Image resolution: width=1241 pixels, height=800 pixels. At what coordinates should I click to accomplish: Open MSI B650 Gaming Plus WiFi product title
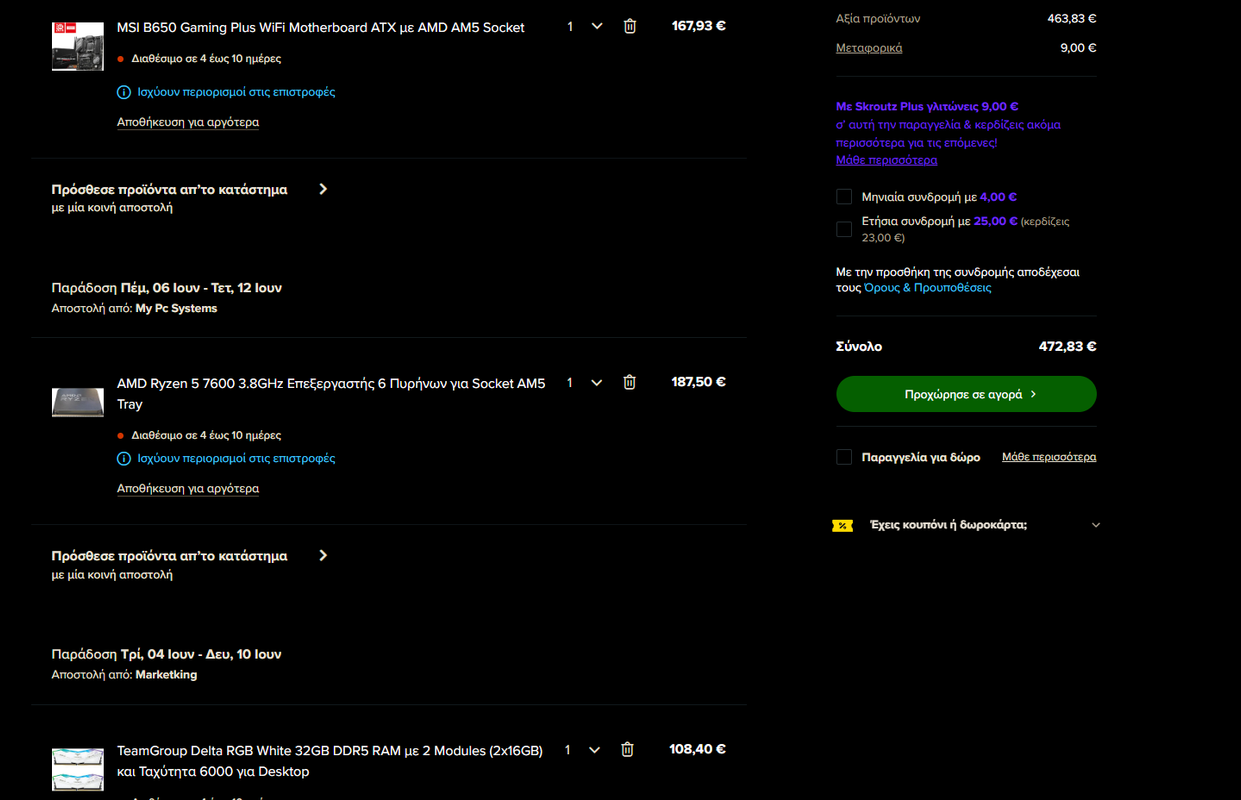320,27
